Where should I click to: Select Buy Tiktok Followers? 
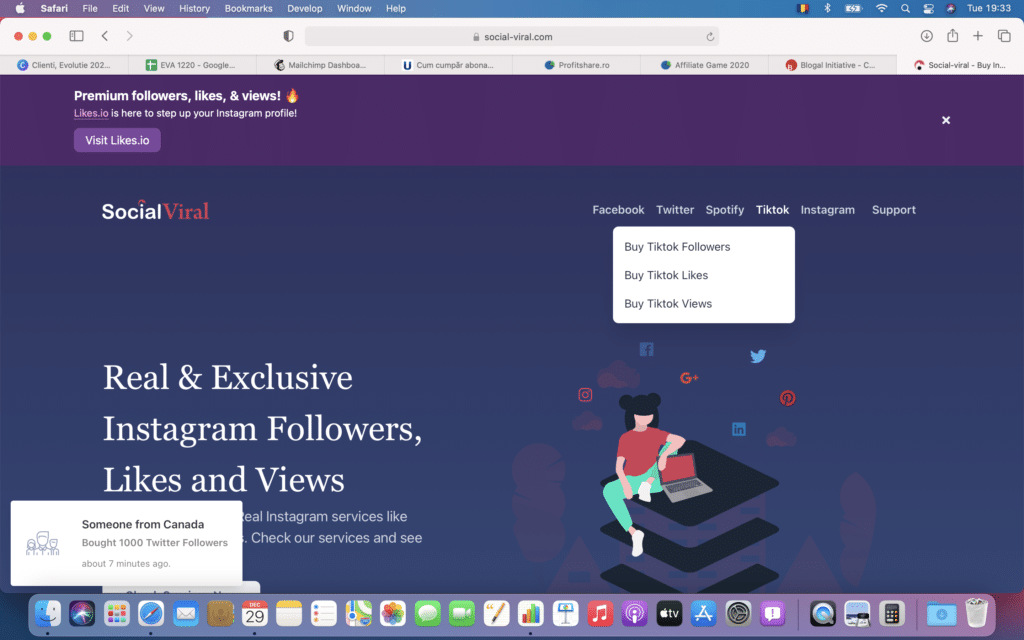click(677, 247)
